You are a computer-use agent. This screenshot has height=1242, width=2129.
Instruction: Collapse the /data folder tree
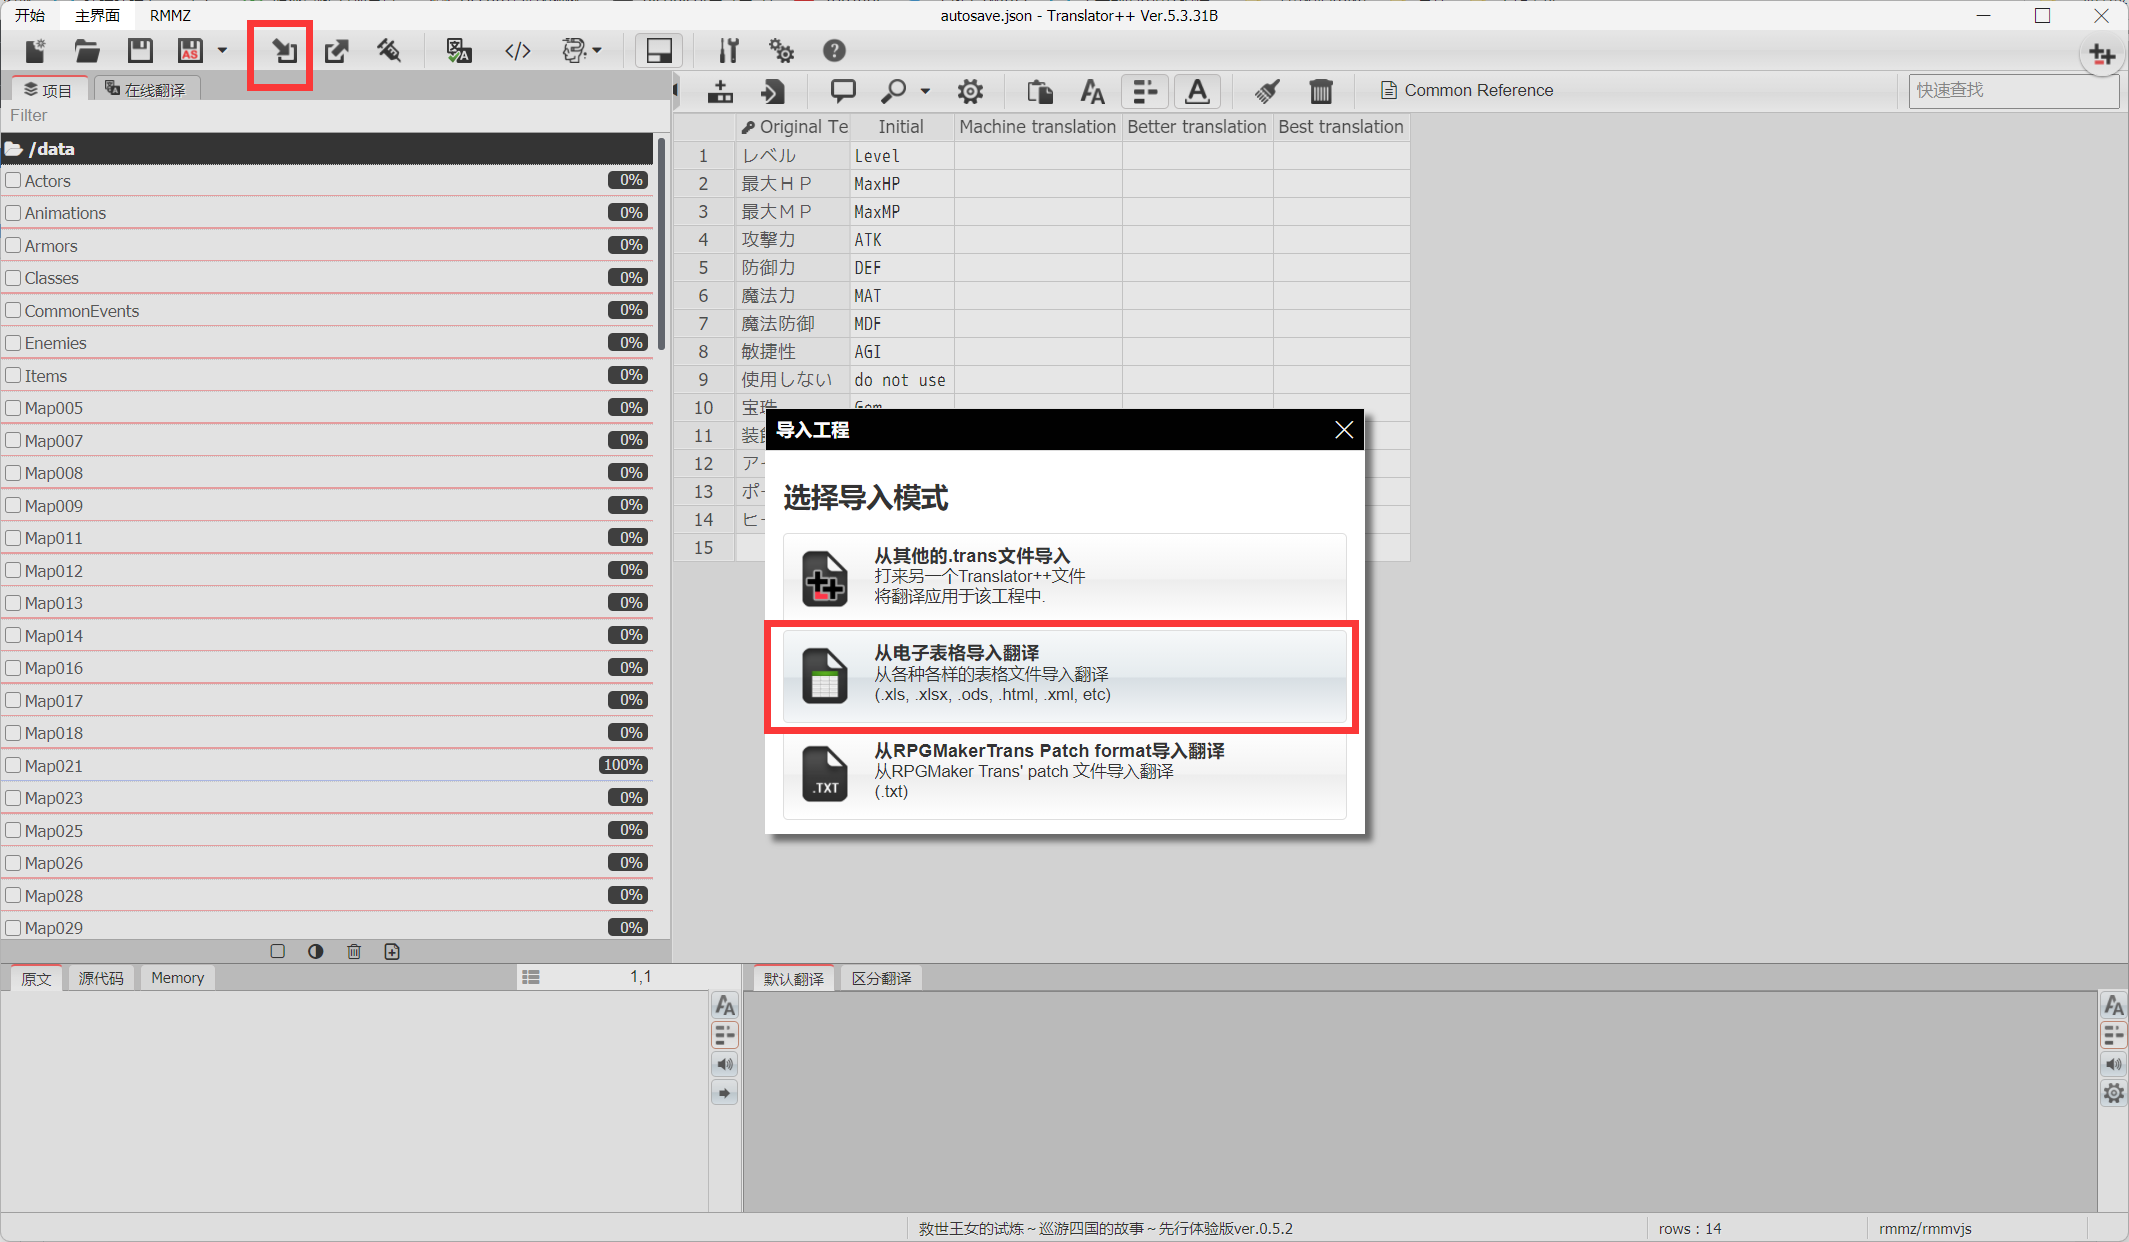14,149
